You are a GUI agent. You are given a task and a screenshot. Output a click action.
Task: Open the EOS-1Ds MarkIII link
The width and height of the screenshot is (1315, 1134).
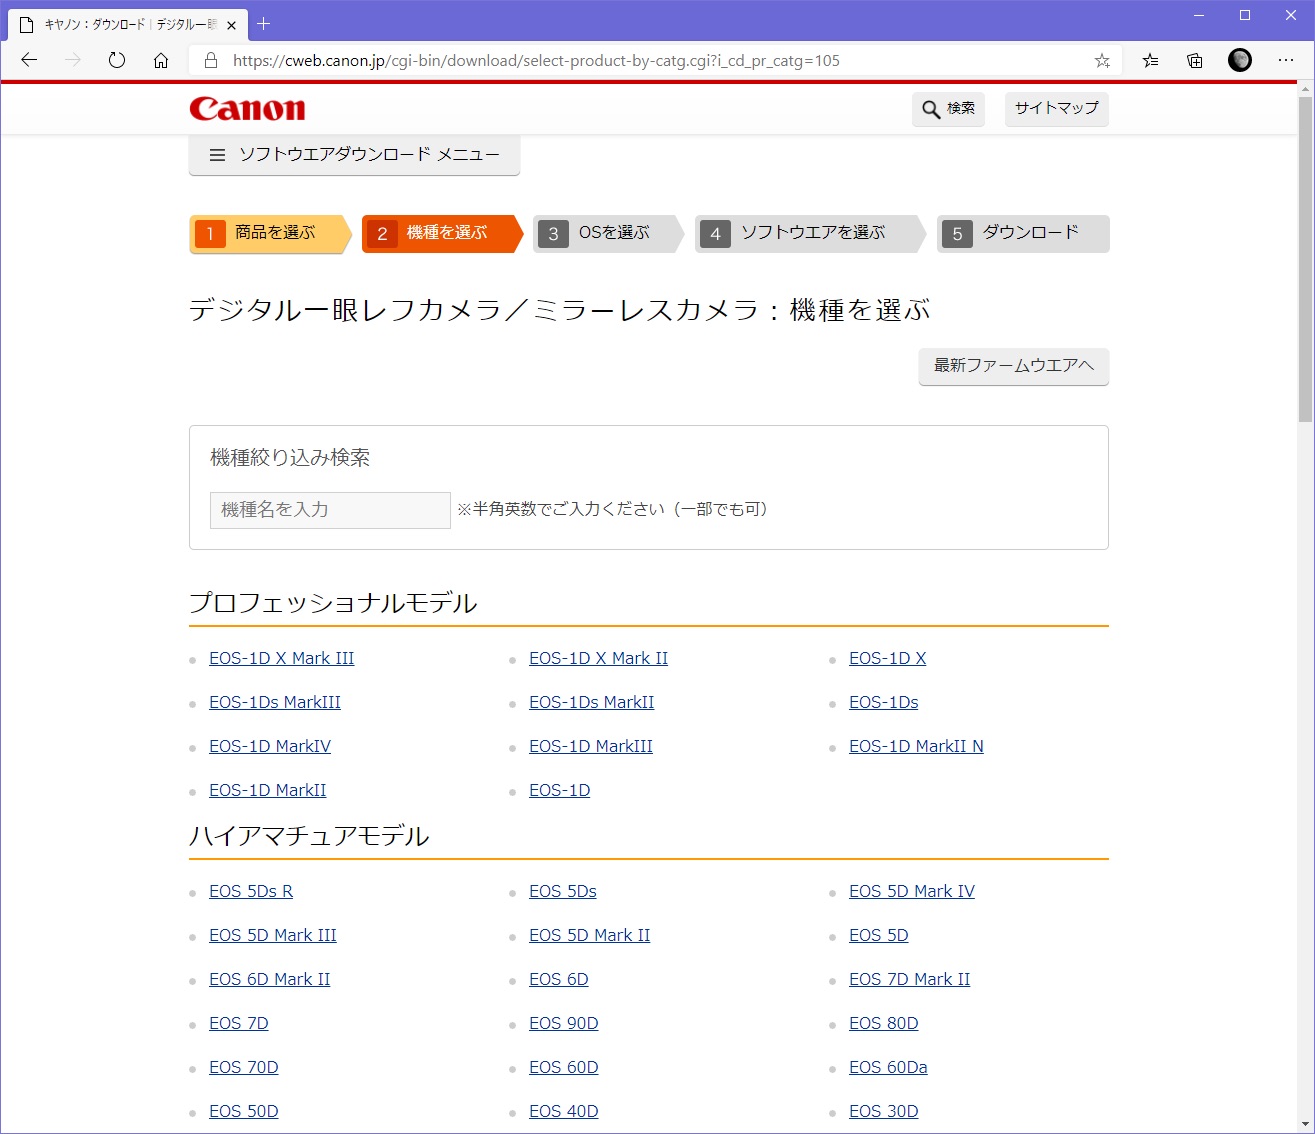(275, 702)
